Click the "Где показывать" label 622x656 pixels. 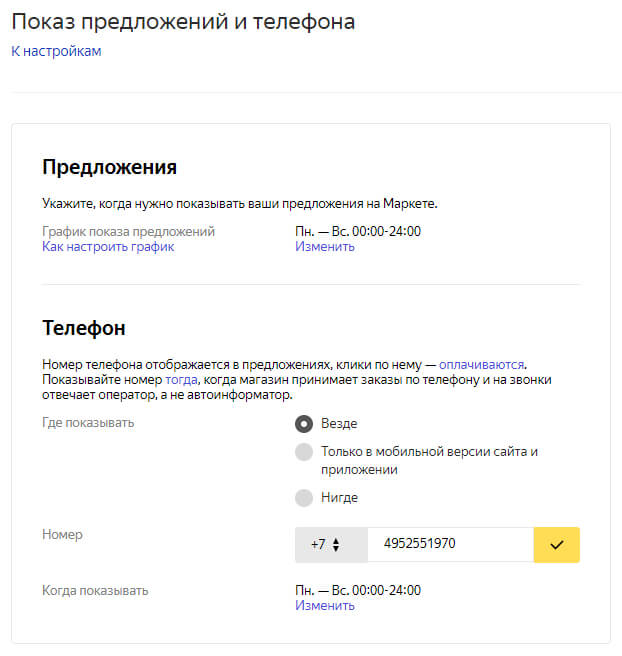[88, 423]
